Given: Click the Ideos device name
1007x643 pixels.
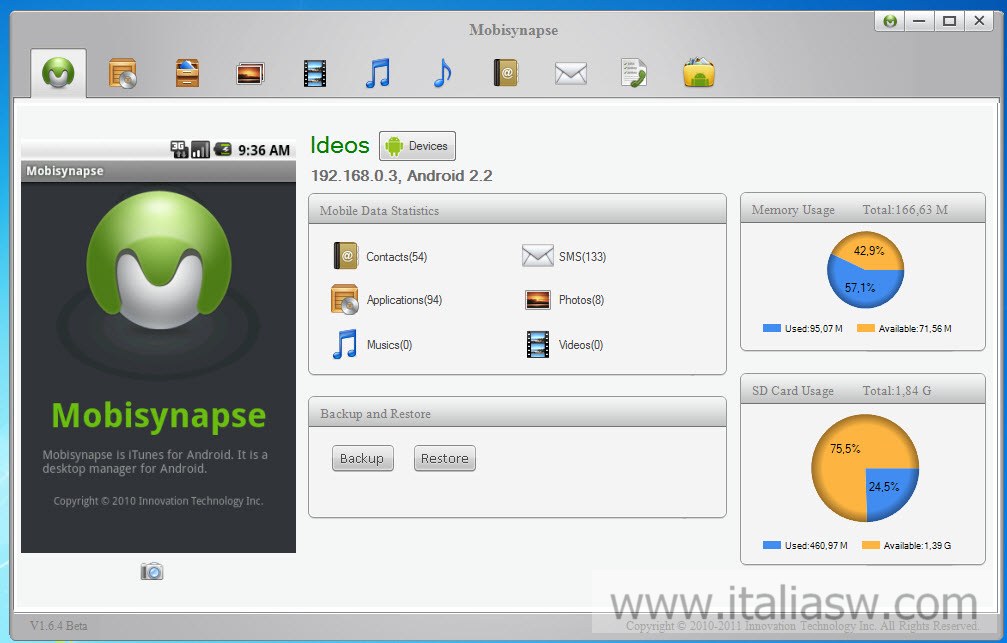Looking at the screenshot, I should point(340,146).
